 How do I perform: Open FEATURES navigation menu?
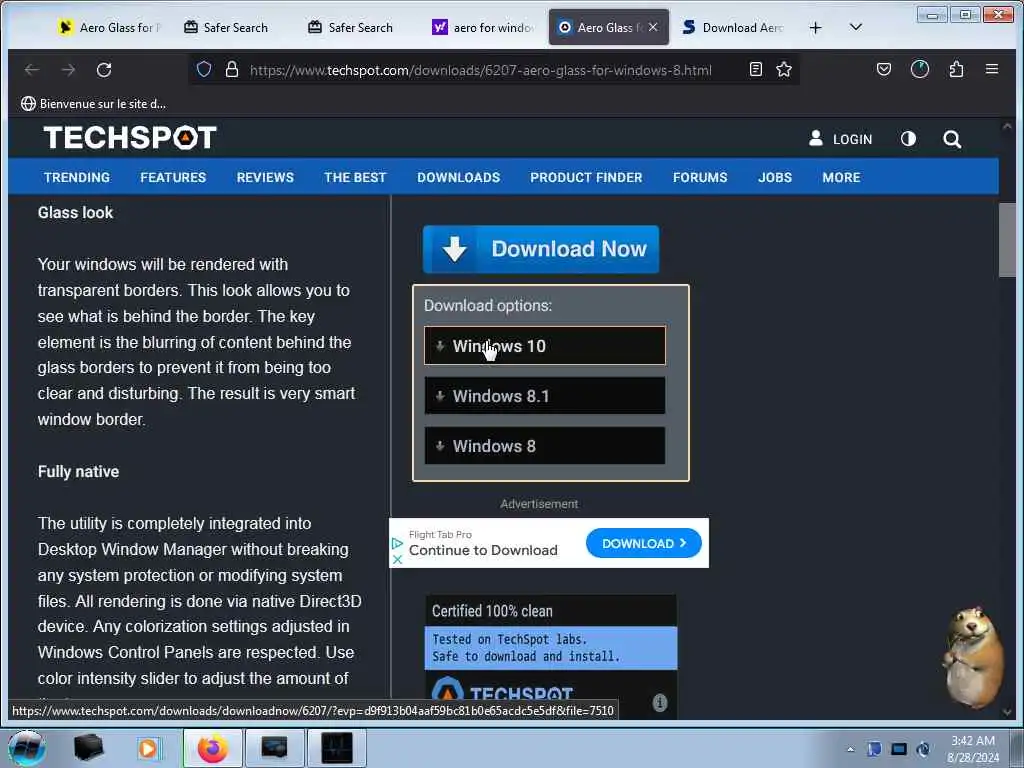(173, 177)
